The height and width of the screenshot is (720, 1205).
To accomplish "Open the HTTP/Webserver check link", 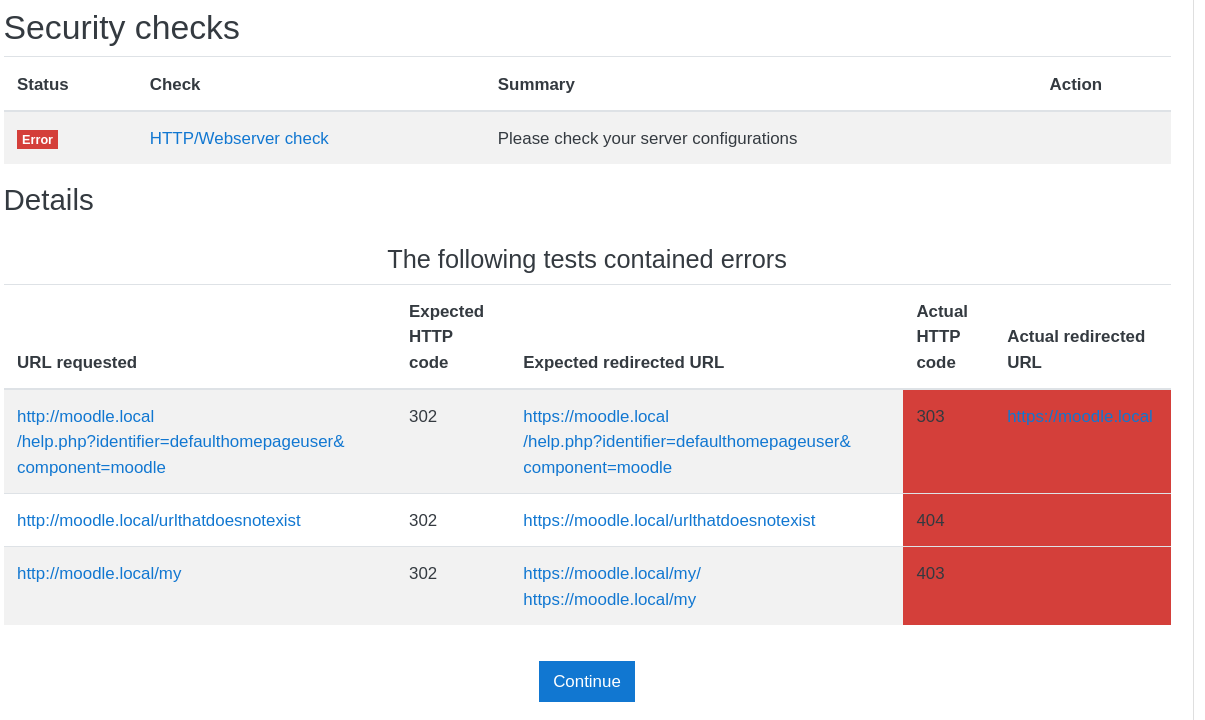I will click(239, 138).
